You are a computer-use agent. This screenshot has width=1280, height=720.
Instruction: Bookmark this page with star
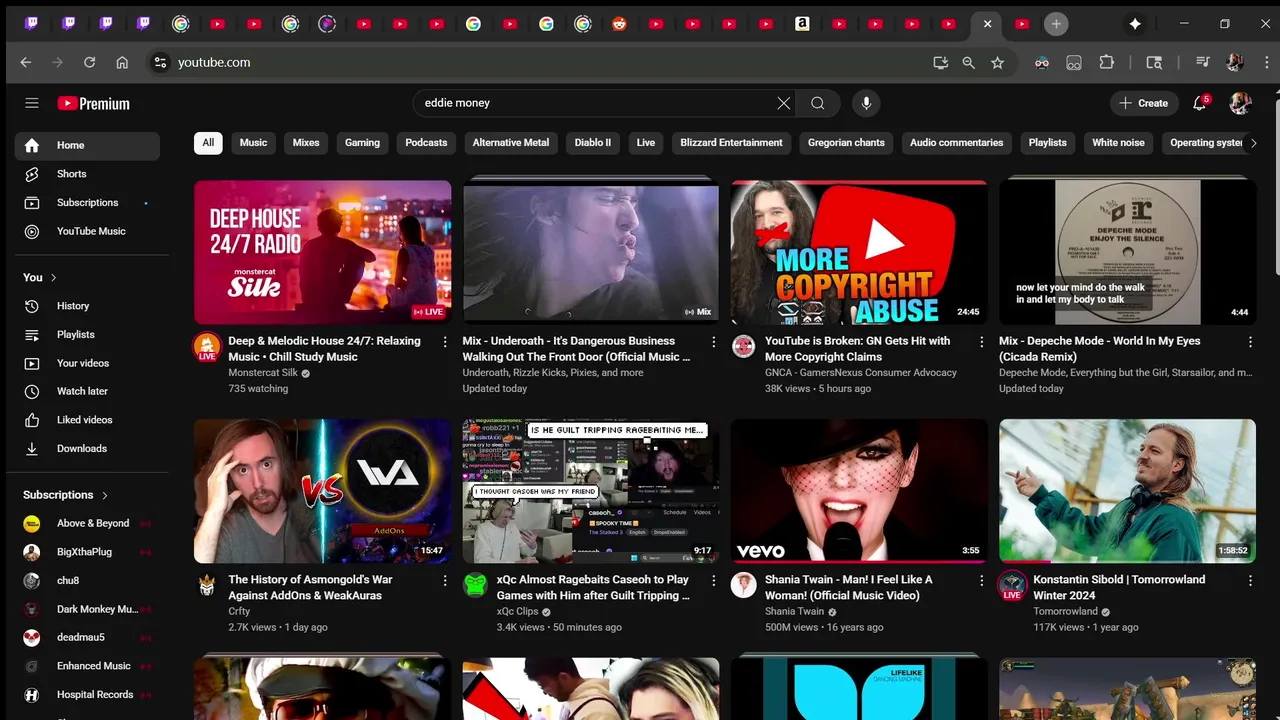click(x=997, y=62)
